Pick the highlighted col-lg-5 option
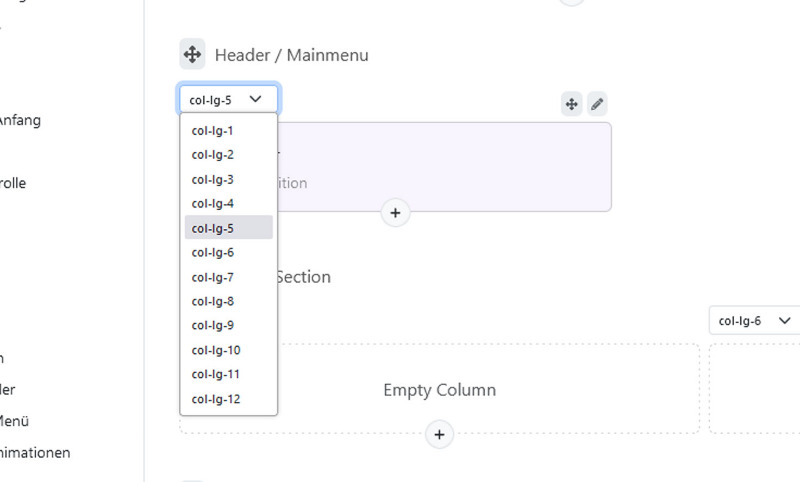 tap(229, 227)
